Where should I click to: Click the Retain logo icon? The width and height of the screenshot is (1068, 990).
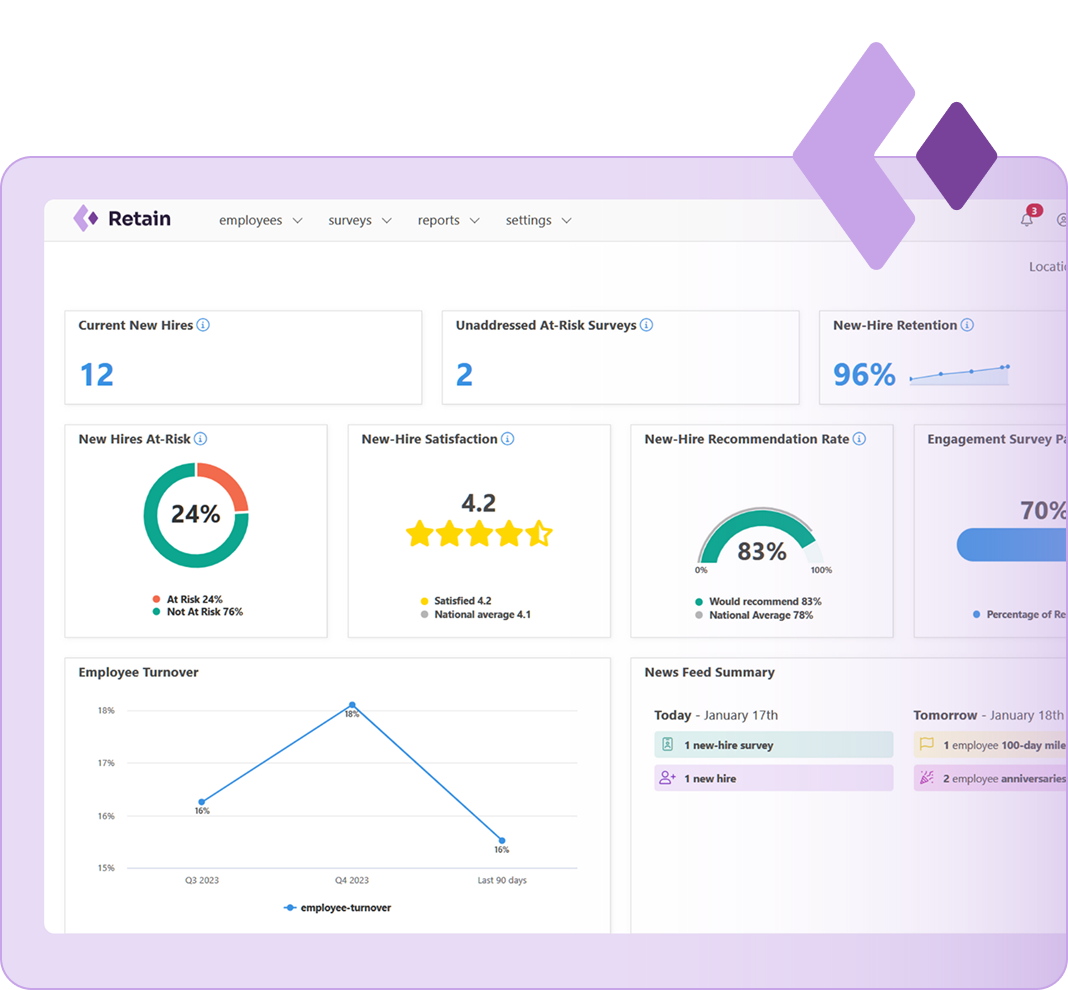86,218
